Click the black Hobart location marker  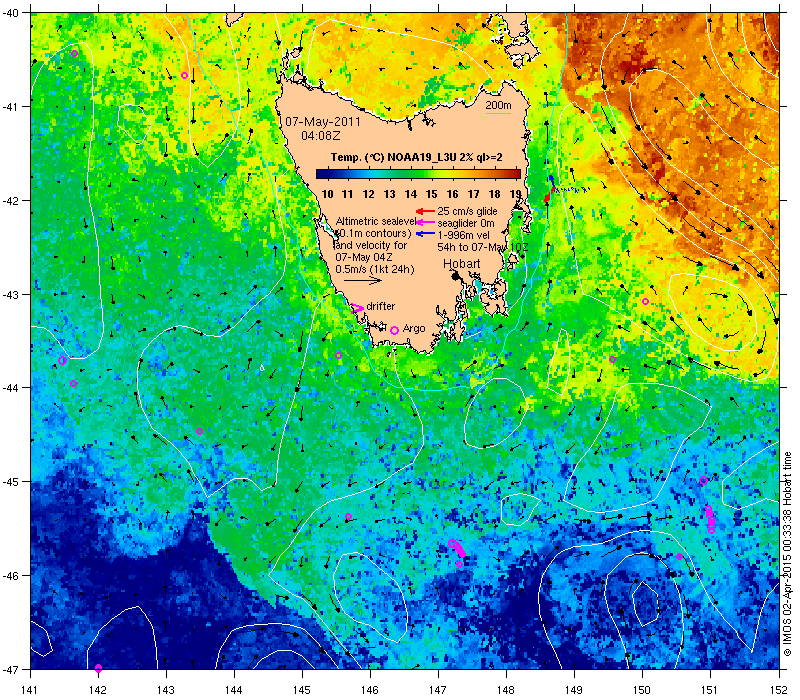[456, 276]
